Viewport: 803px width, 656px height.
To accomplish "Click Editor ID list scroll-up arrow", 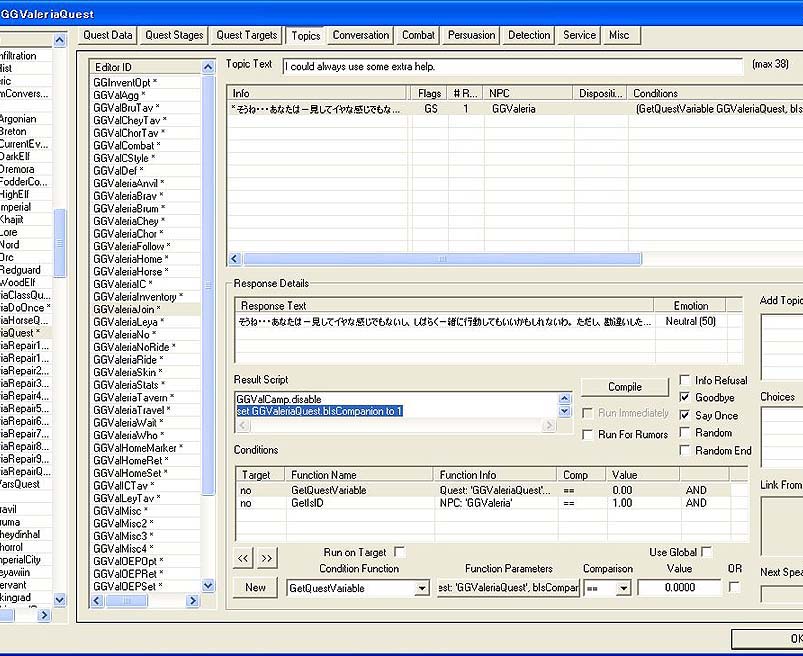I will pos(208,67).
